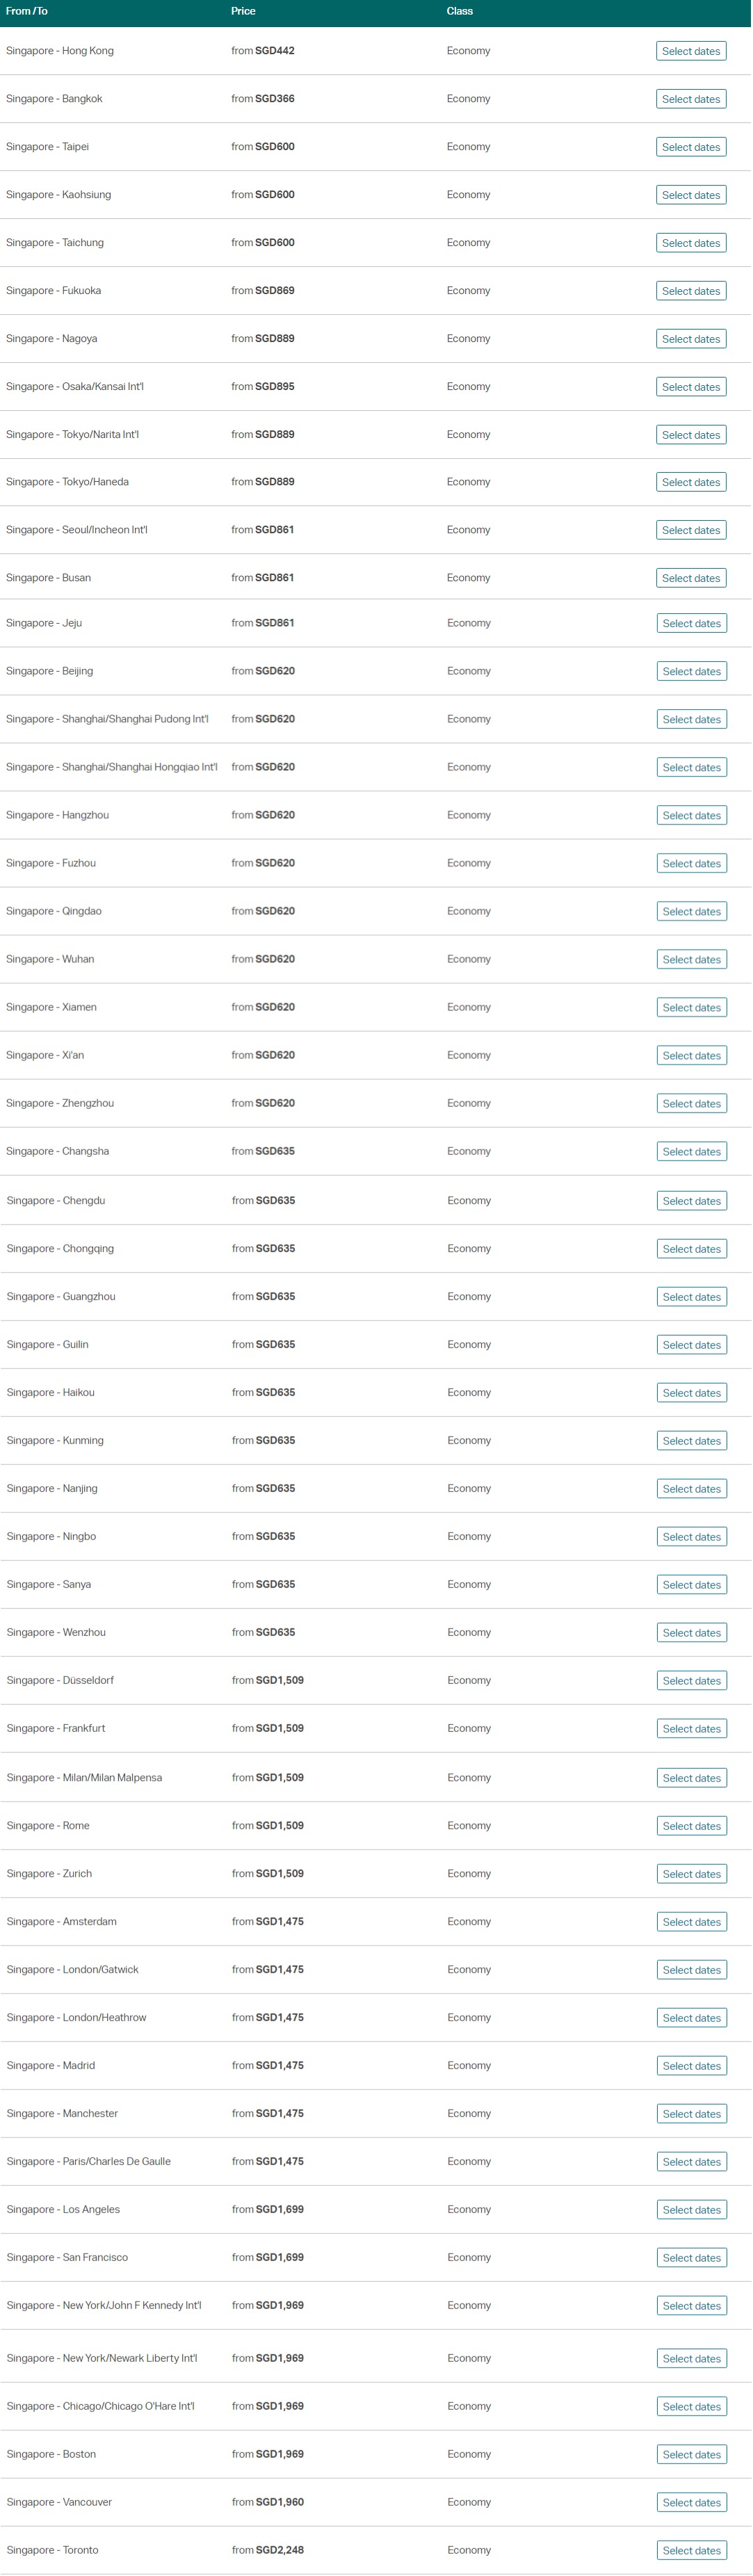Select dates for Singapore - Jeju
The width and height of the screenshot is (753, 2576).
pyautogui.click(x=691, y=623)
